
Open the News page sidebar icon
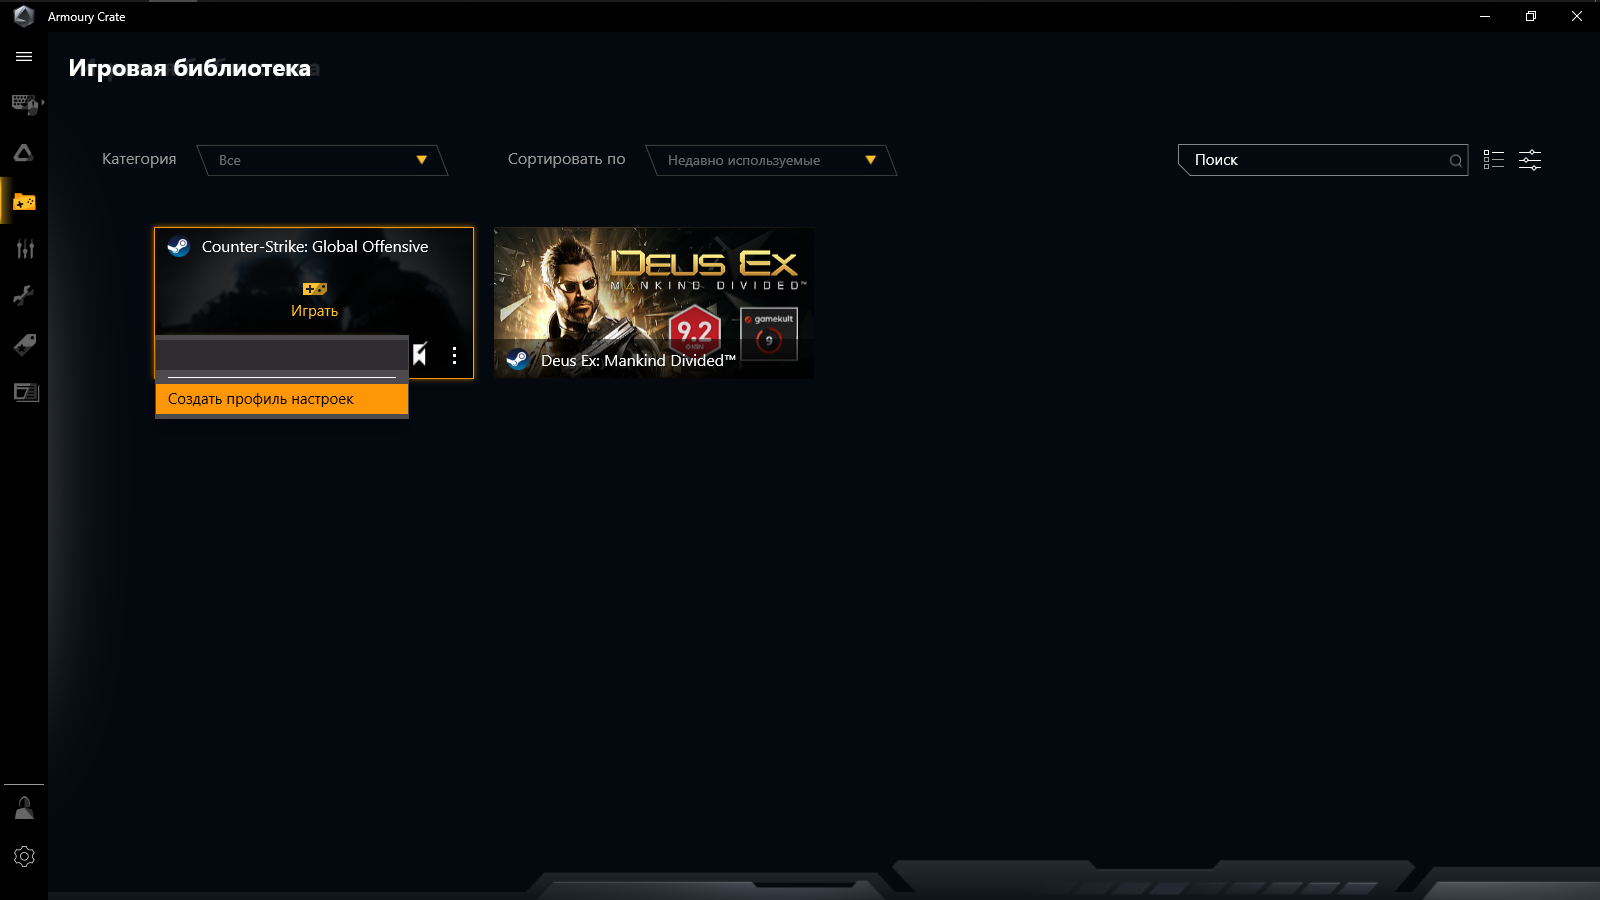tap(26, 392)
